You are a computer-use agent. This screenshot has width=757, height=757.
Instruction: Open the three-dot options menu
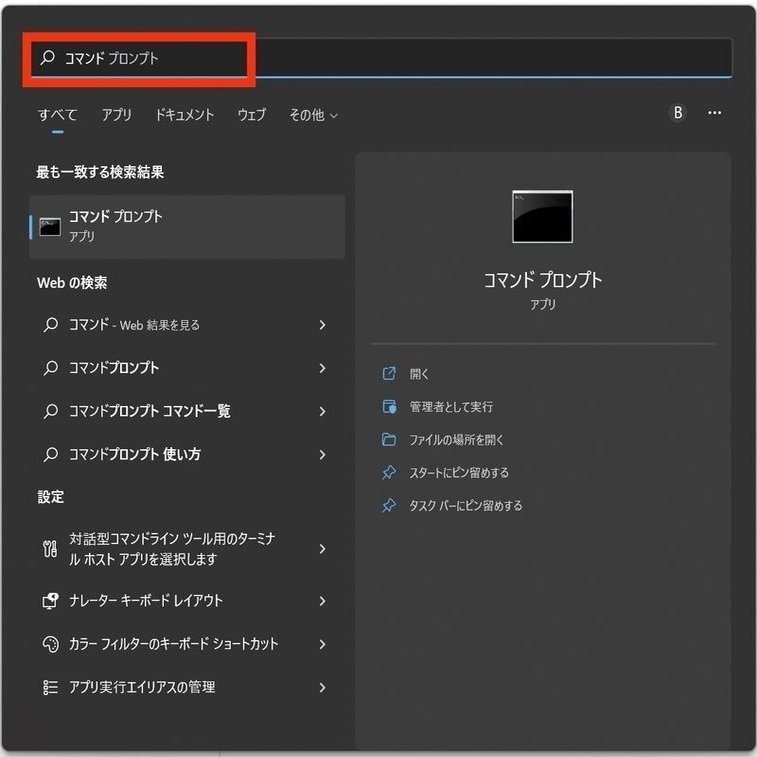pyautogui.click(x=715, y=113)
